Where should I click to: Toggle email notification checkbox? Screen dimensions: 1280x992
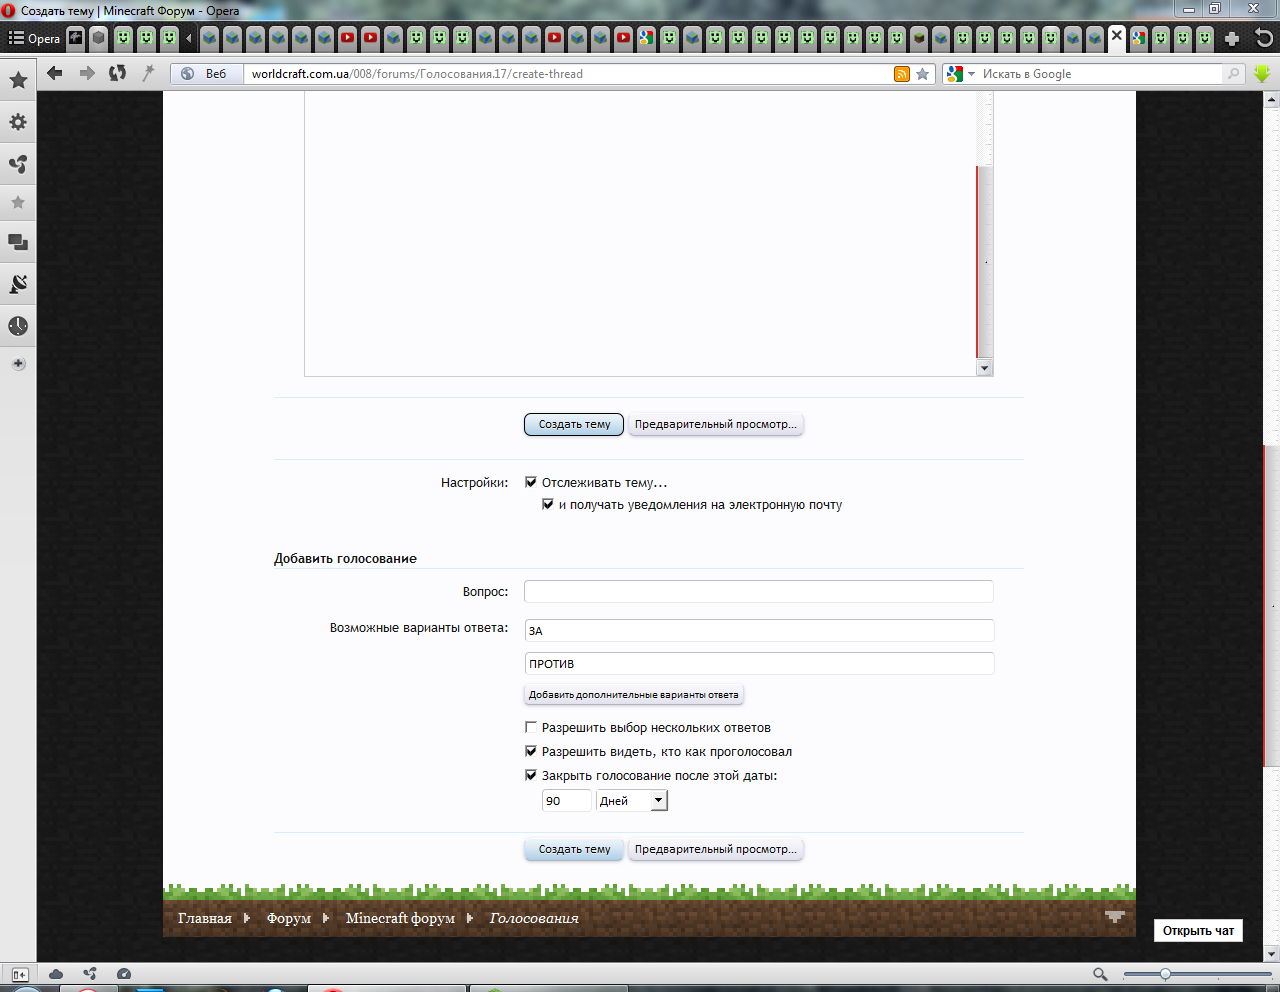(x=548, y=505)
